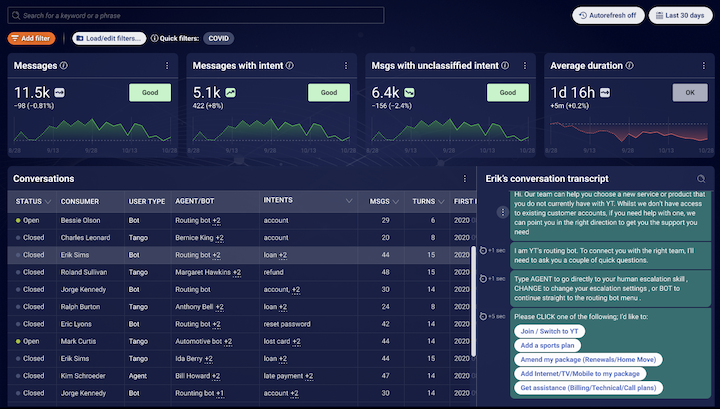Open the Messages card three-dot menu
Screen dimensions: 720x409
[167, 66]
